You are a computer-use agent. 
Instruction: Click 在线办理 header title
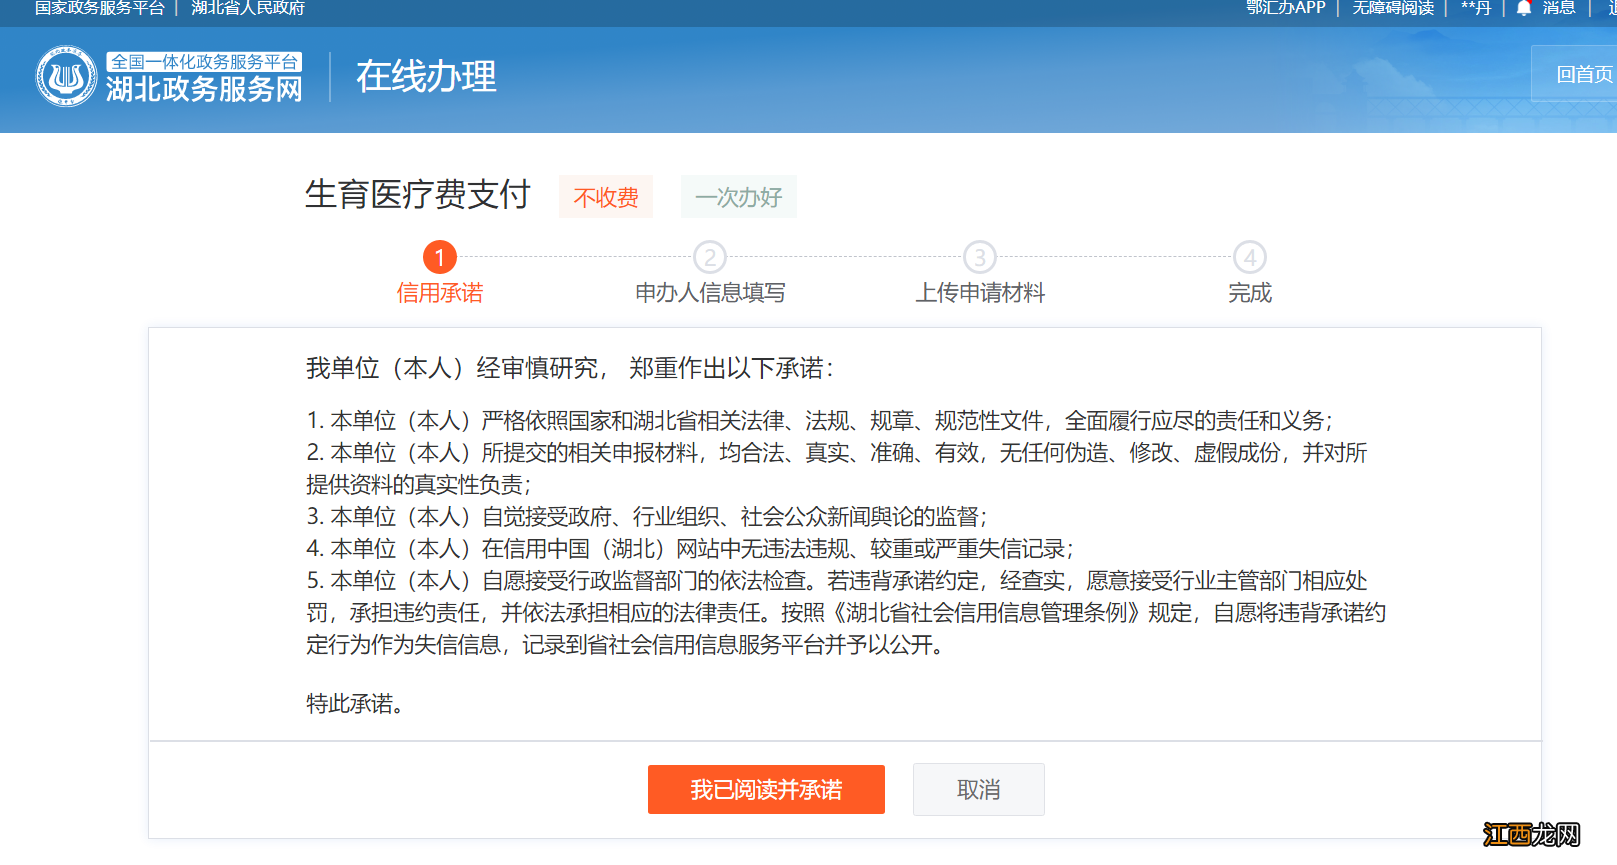tap(426, 77)
